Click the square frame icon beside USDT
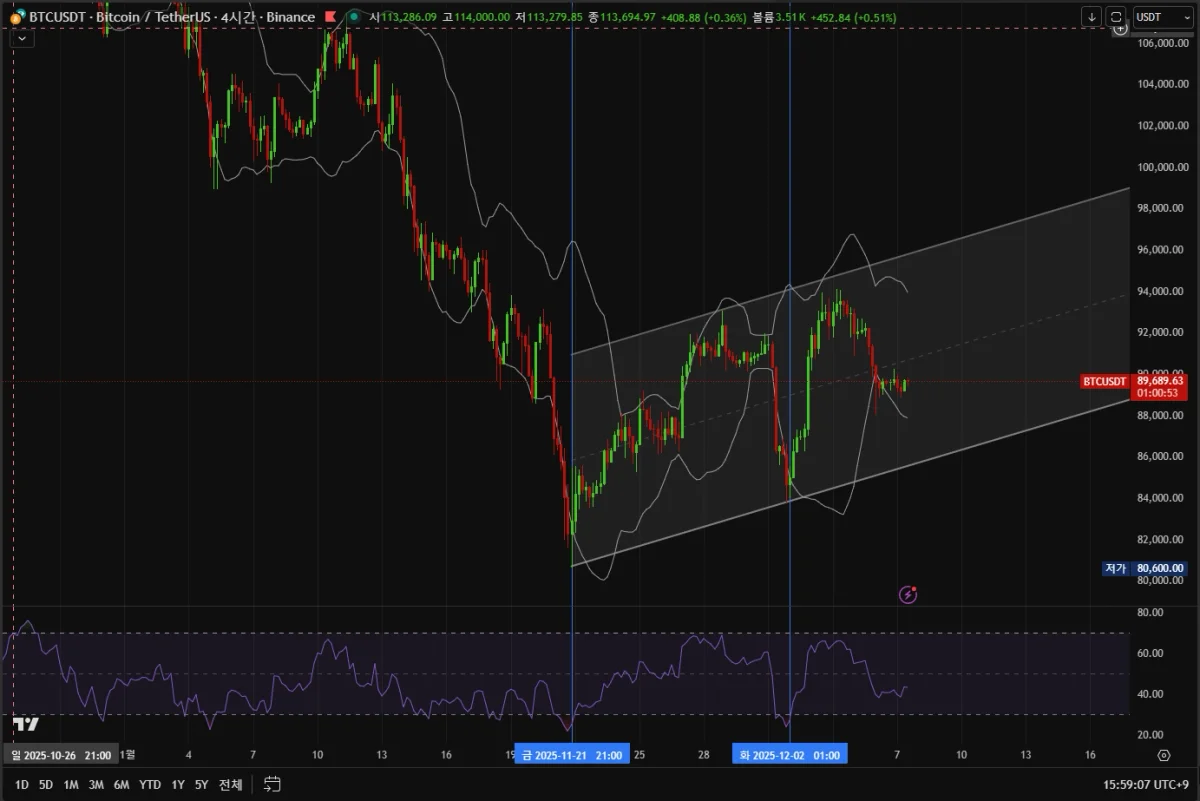 [1116, 17]
